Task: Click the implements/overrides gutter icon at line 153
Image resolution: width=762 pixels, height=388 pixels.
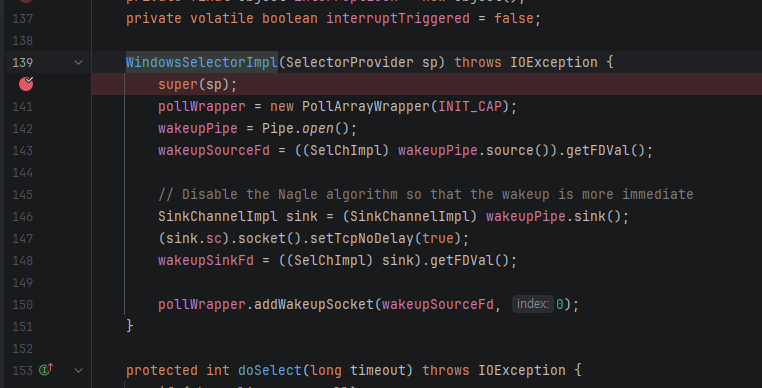Action: [46, 370]
